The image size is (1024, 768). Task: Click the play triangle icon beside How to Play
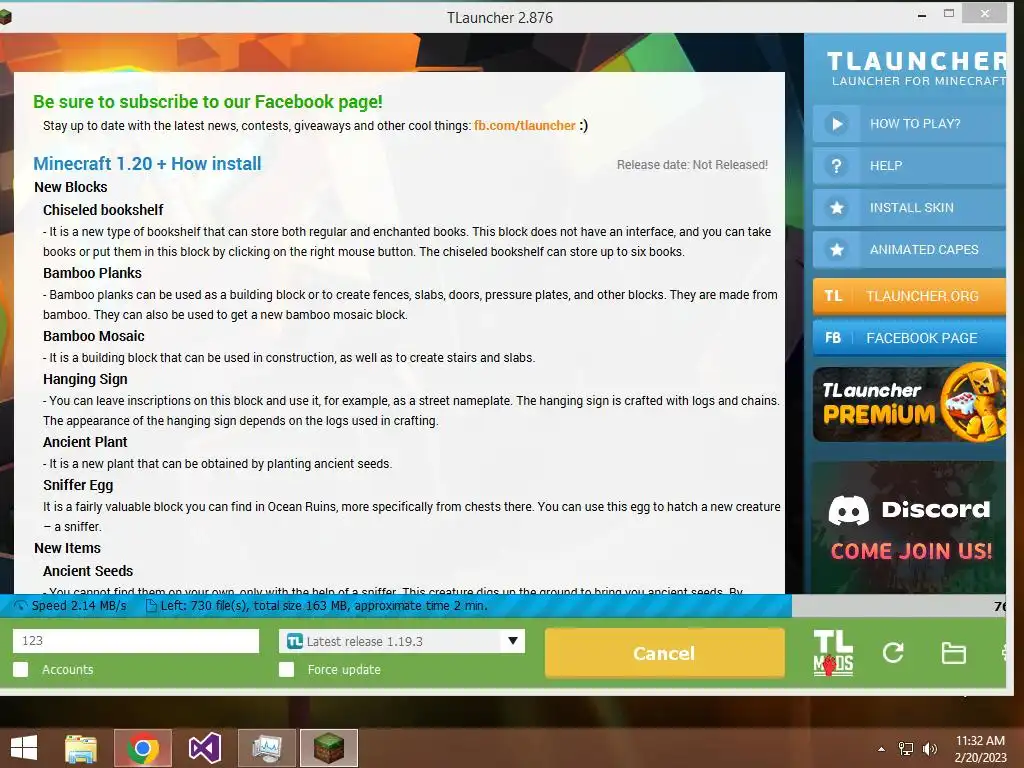(837, 123)
